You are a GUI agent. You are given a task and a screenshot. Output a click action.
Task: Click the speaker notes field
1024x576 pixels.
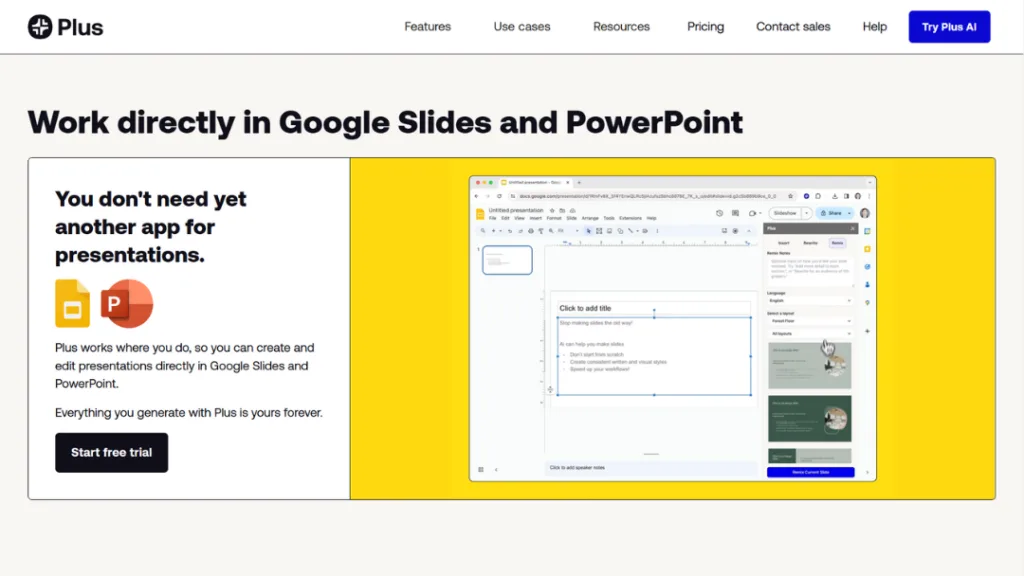point(650,468)
